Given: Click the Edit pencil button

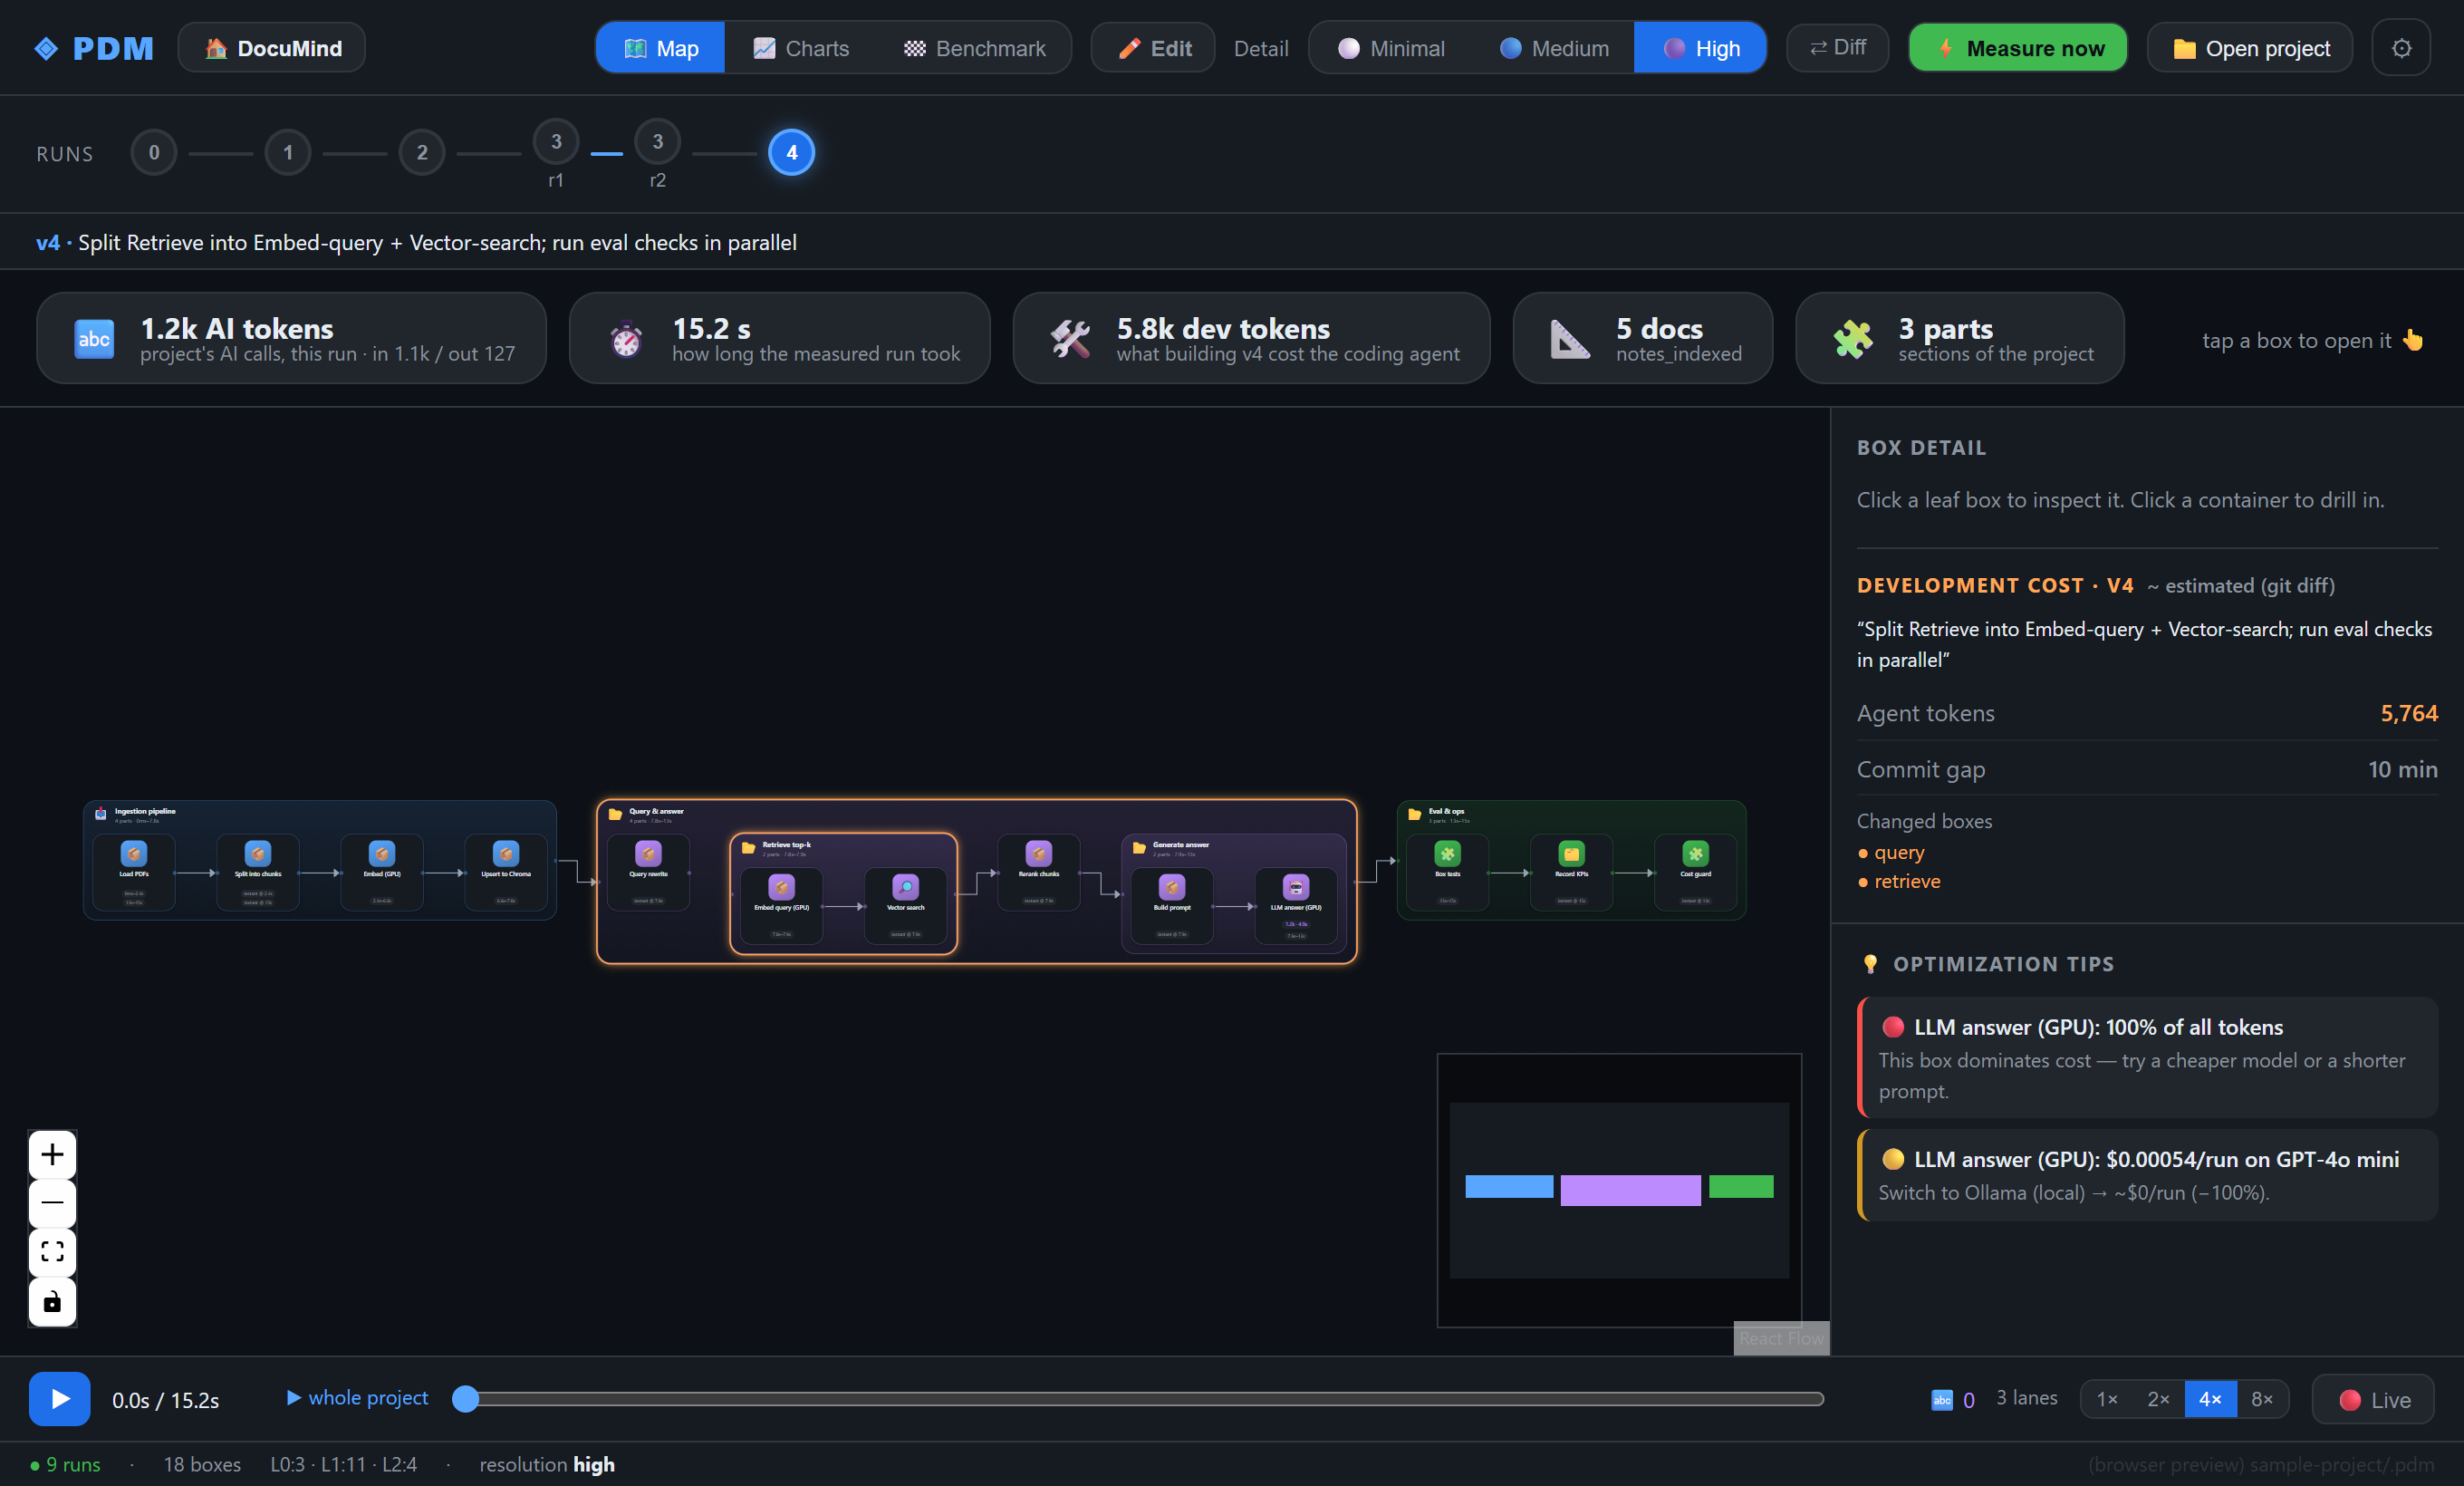Looking at the screenshot, I should tap(1153, 48).
